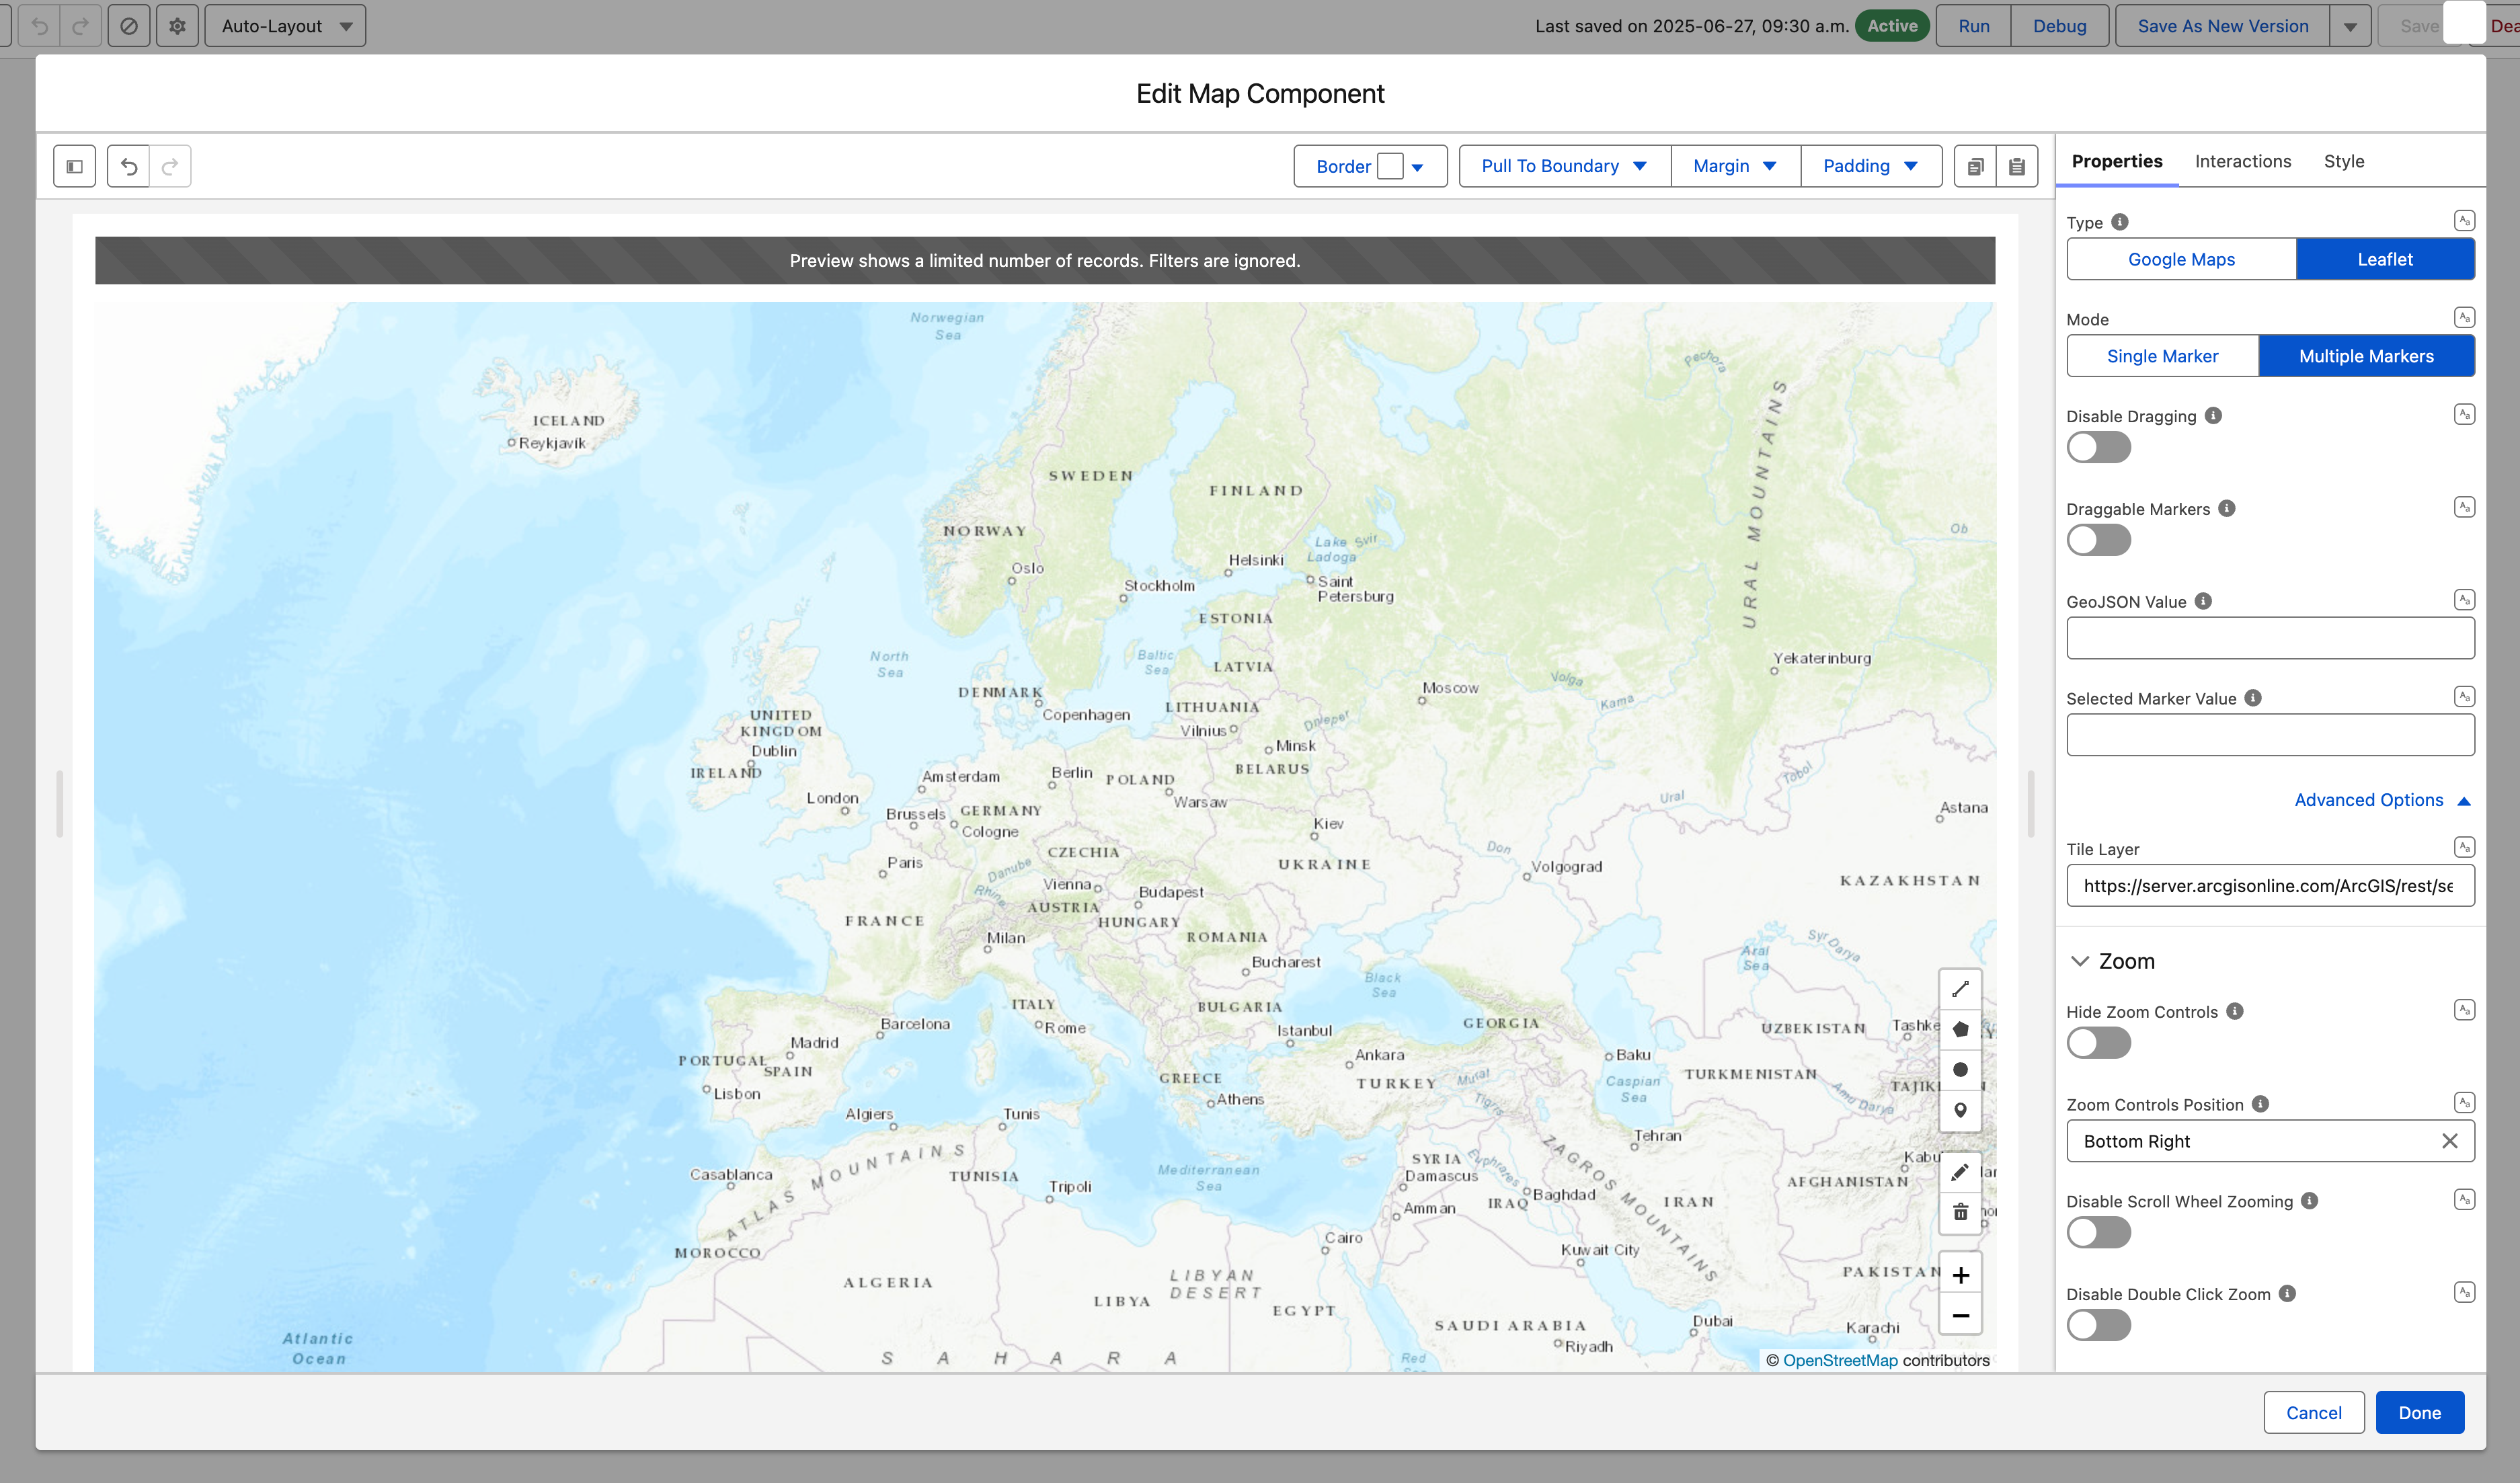The width and height of the screenshot is (2520, 1483).
Task: Switch to the Style tab
Action: 2343,161
